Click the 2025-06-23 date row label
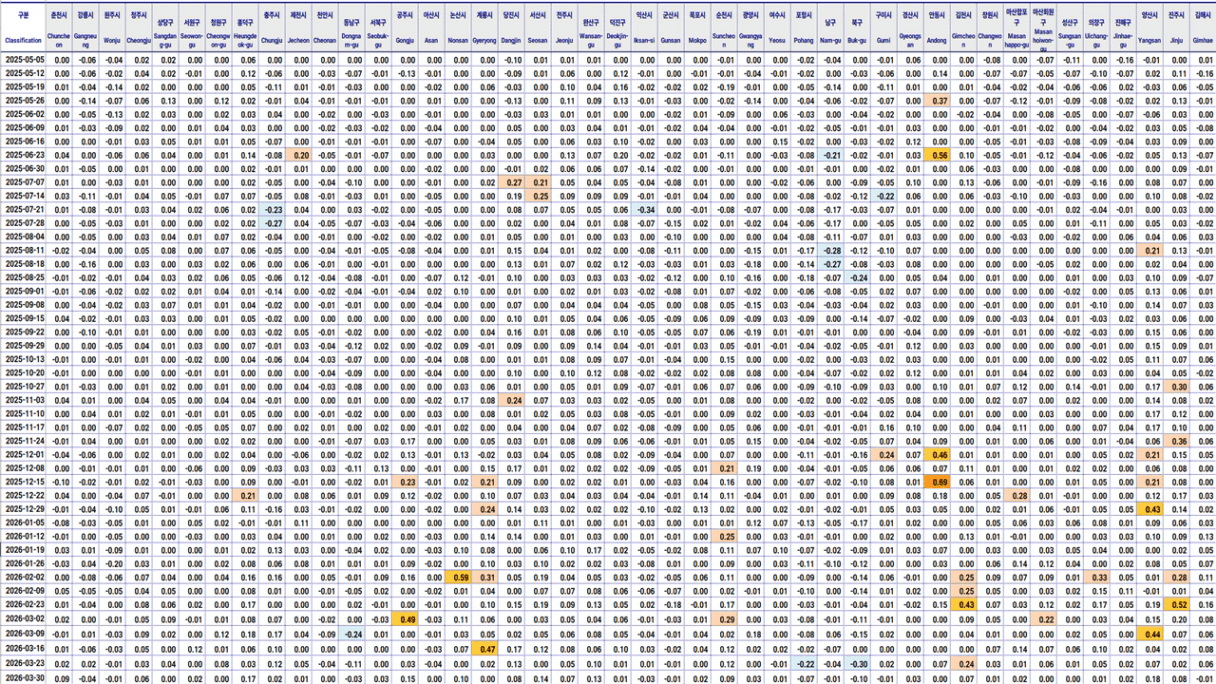This screenshot has width=1216, height=684. click(23, 155)
